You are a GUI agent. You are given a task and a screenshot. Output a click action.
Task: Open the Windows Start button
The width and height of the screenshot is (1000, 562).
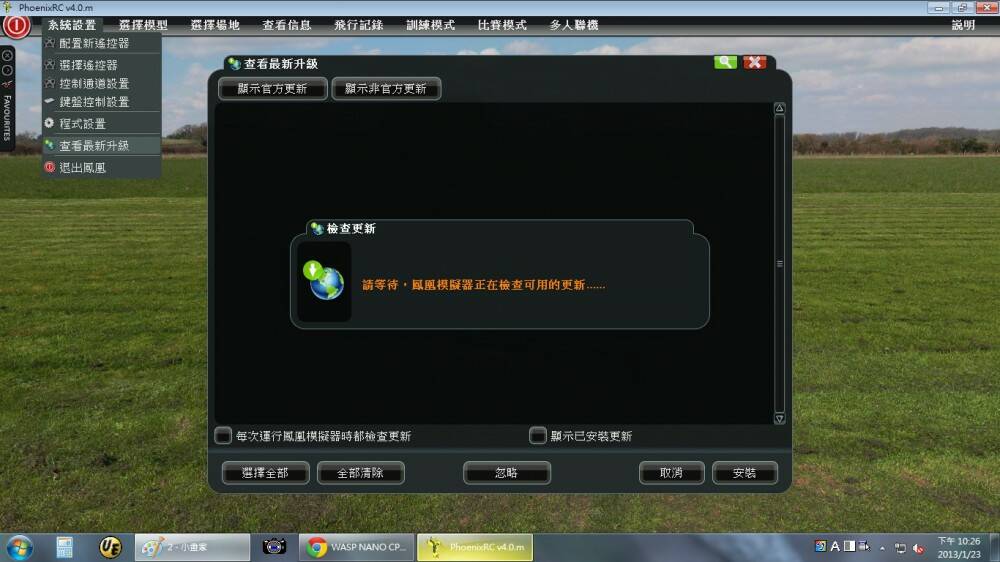click(19, 547)
